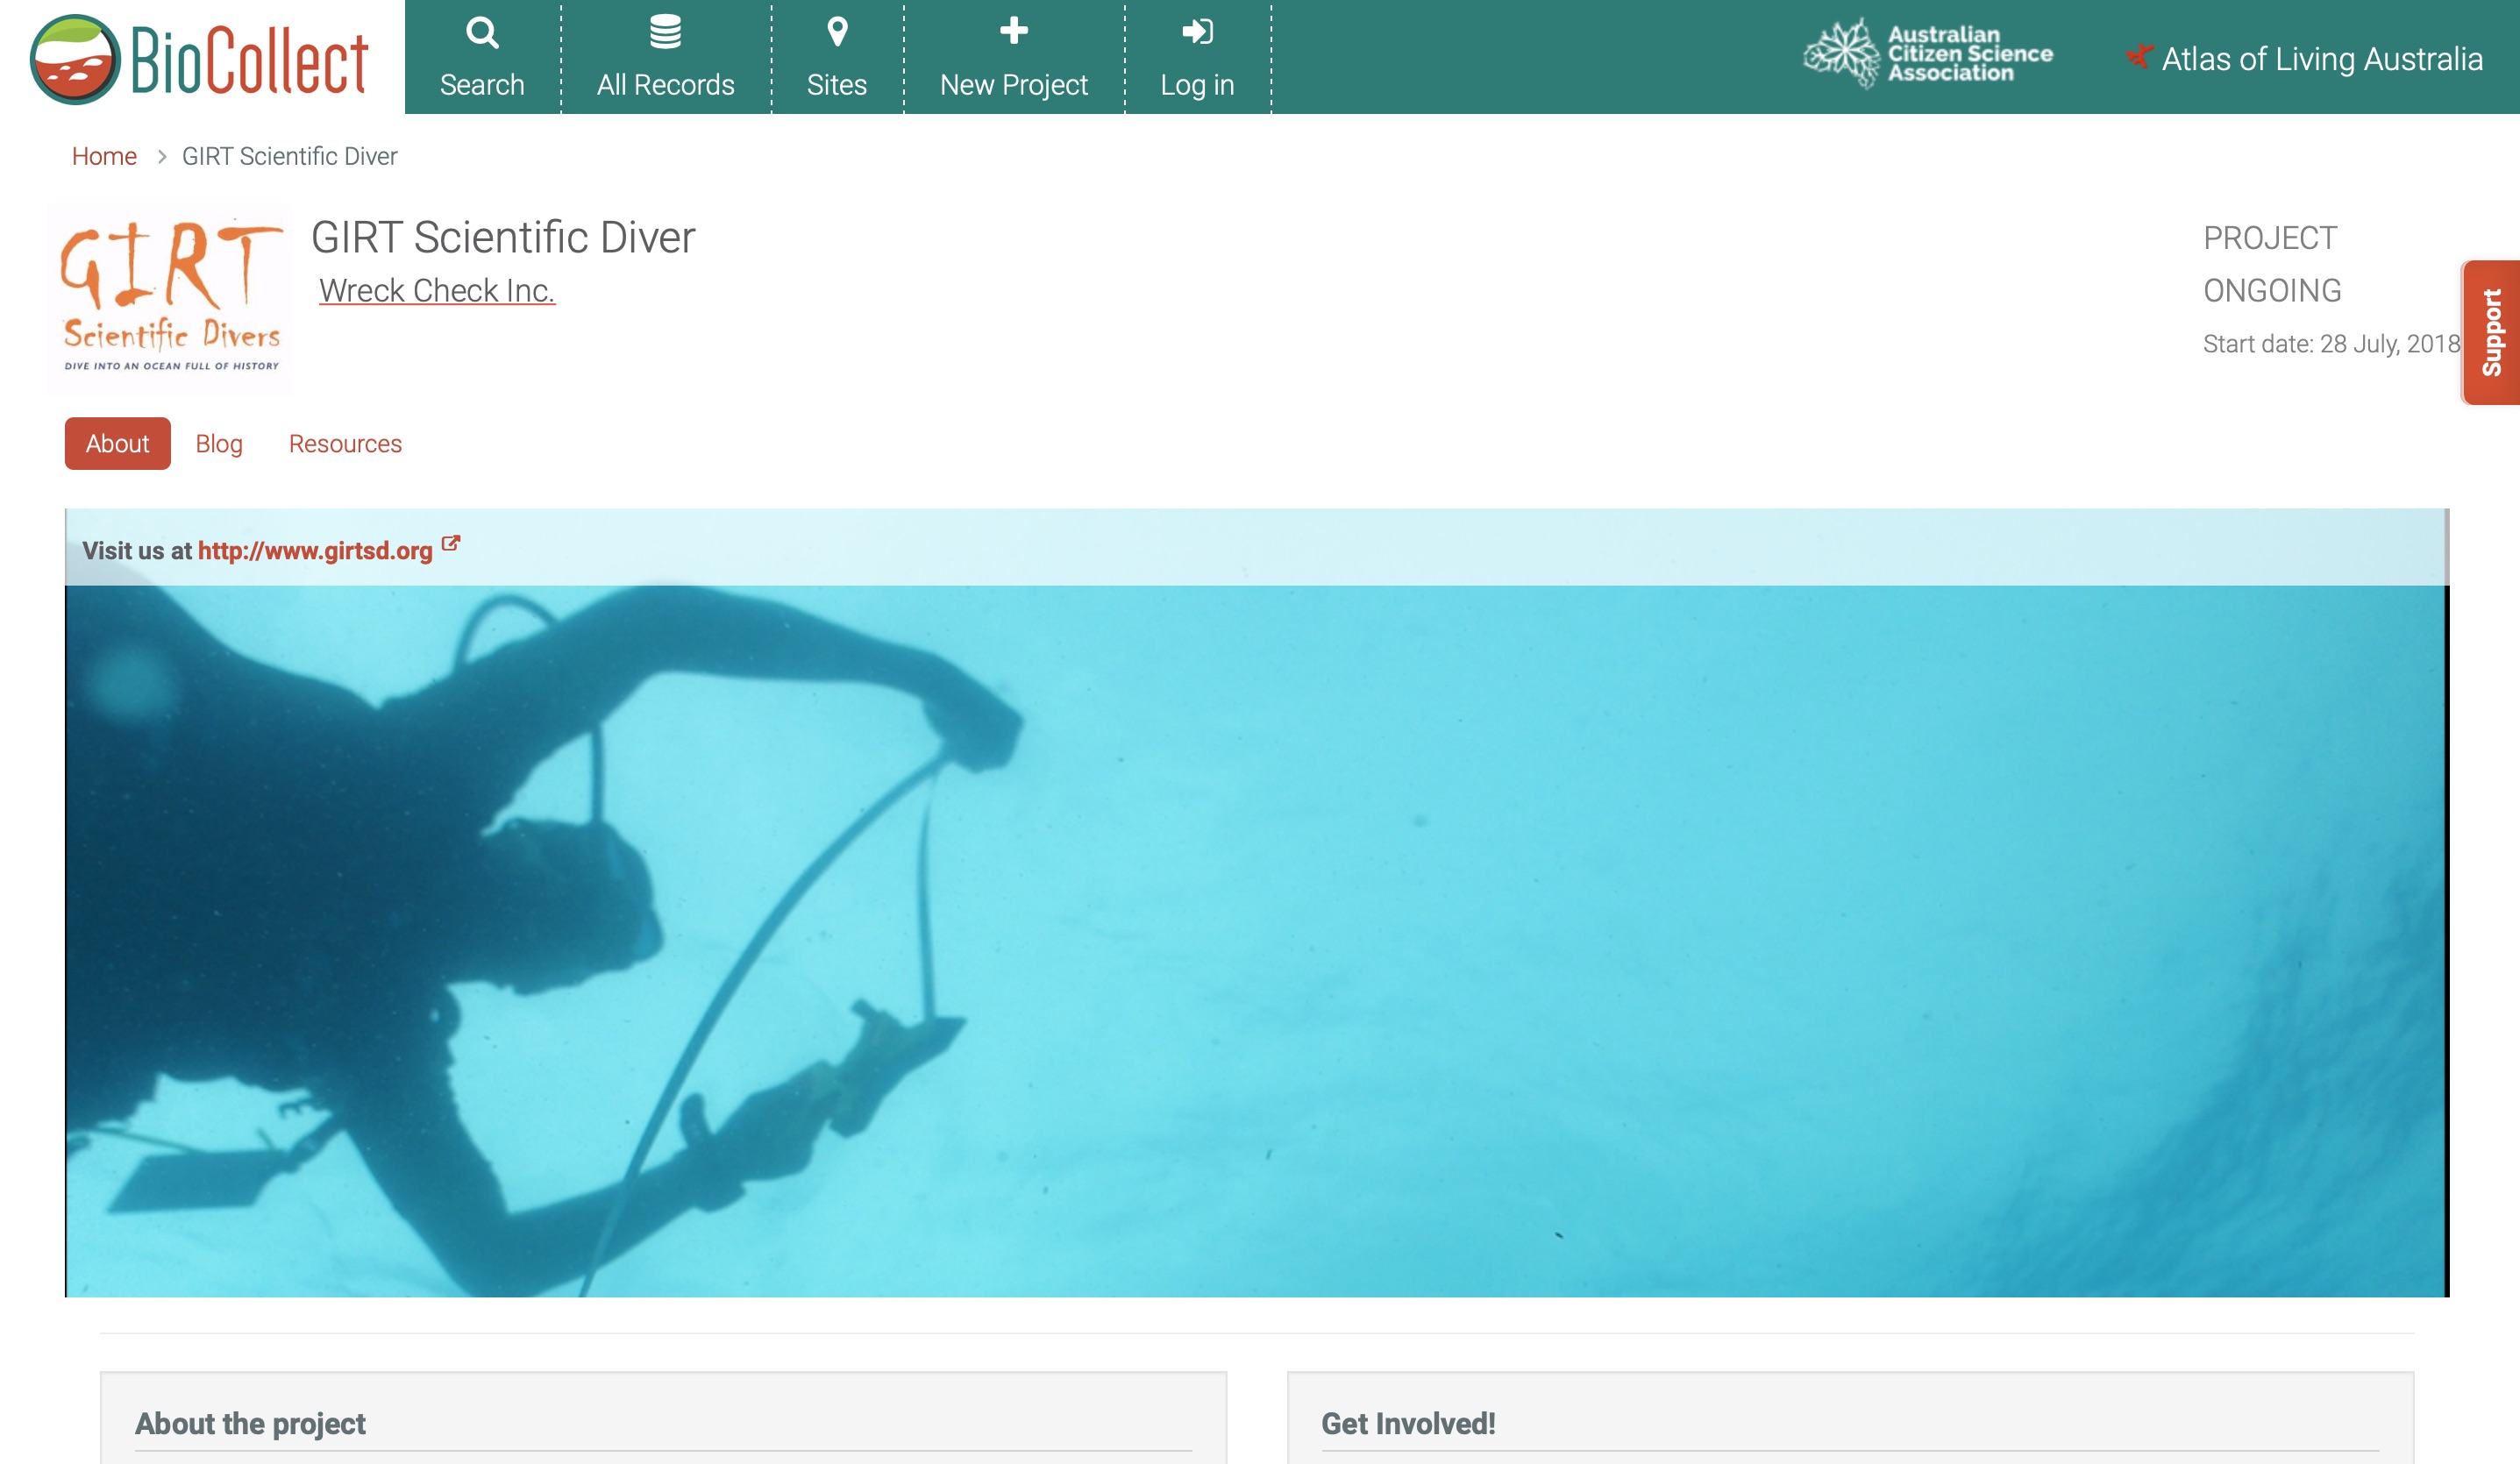Click the Get Involved! heading

click(1408, 1423)
